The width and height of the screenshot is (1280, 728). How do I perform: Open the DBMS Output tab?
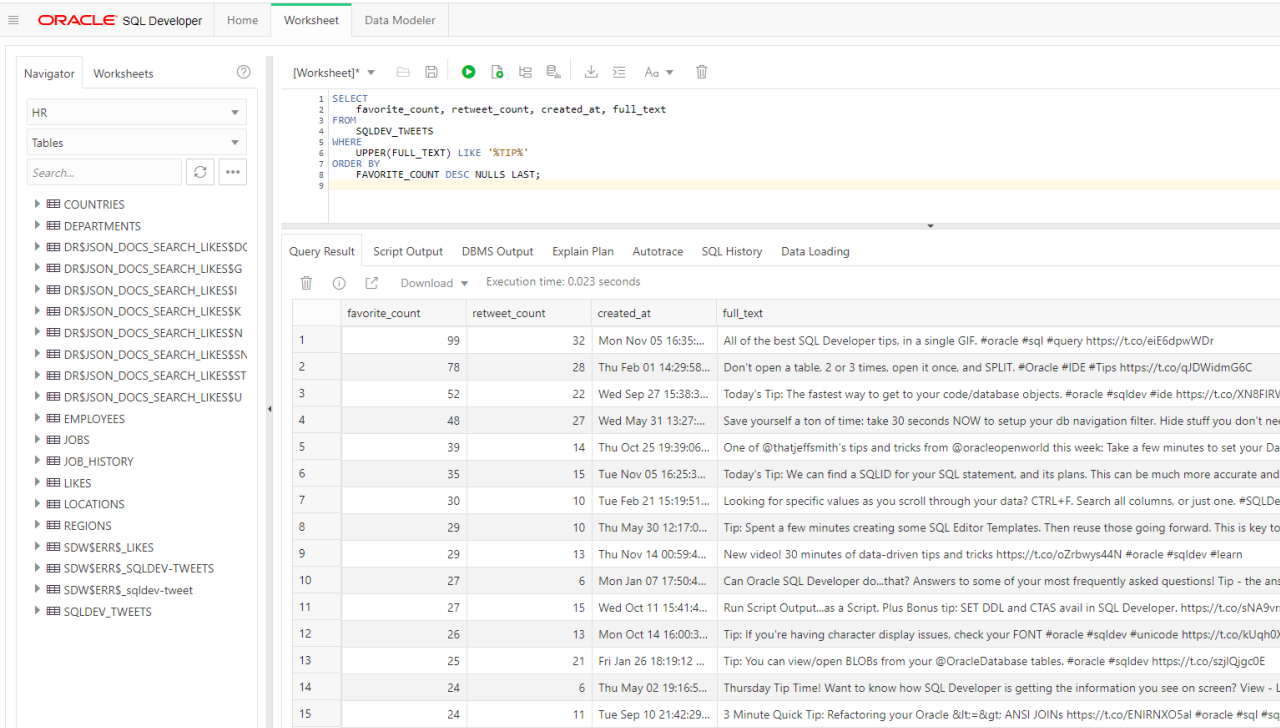(x=497, y=251)
